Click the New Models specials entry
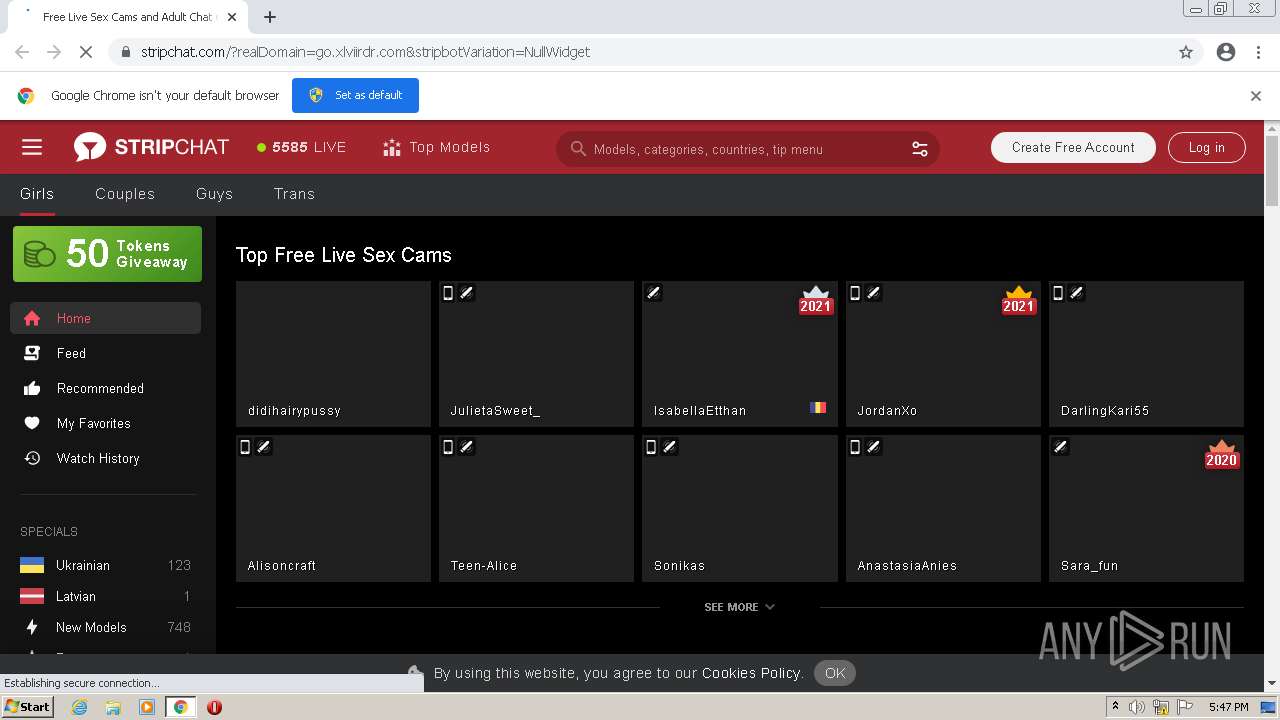 [105, 627]
